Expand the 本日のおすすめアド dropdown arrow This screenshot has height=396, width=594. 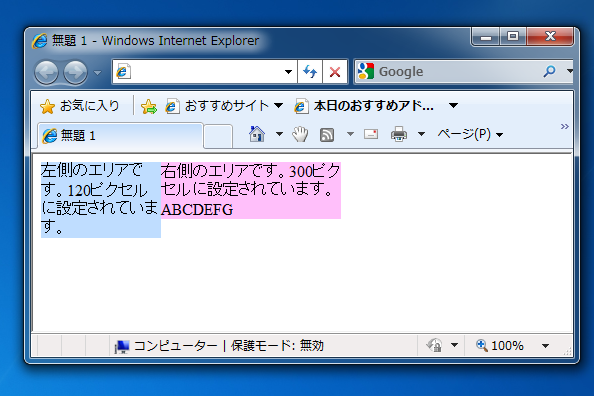453,105
